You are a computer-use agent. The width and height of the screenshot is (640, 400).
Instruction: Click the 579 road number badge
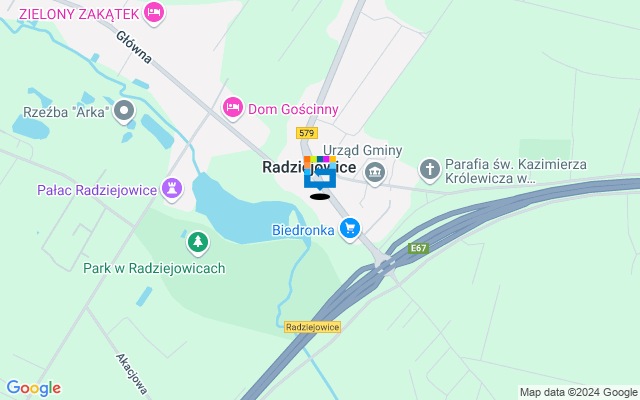(x=307, y=133)
